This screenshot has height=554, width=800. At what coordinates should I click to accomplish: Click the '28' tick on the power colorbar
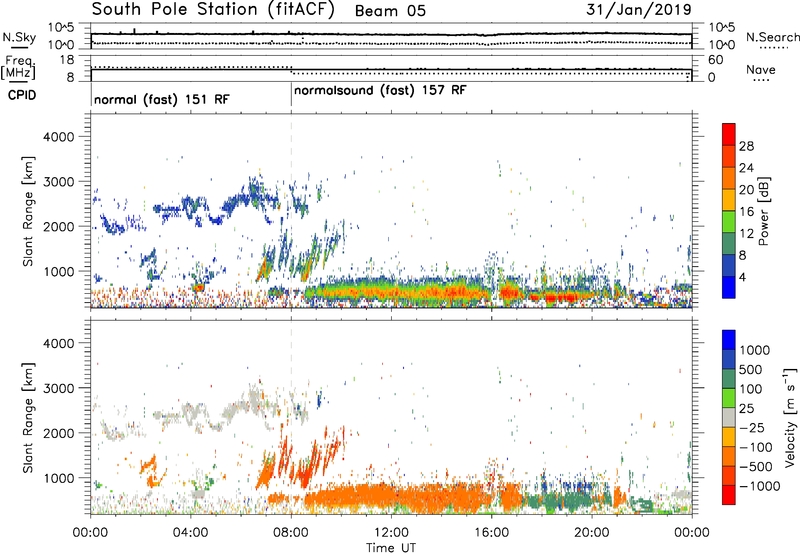coord(746,146)
